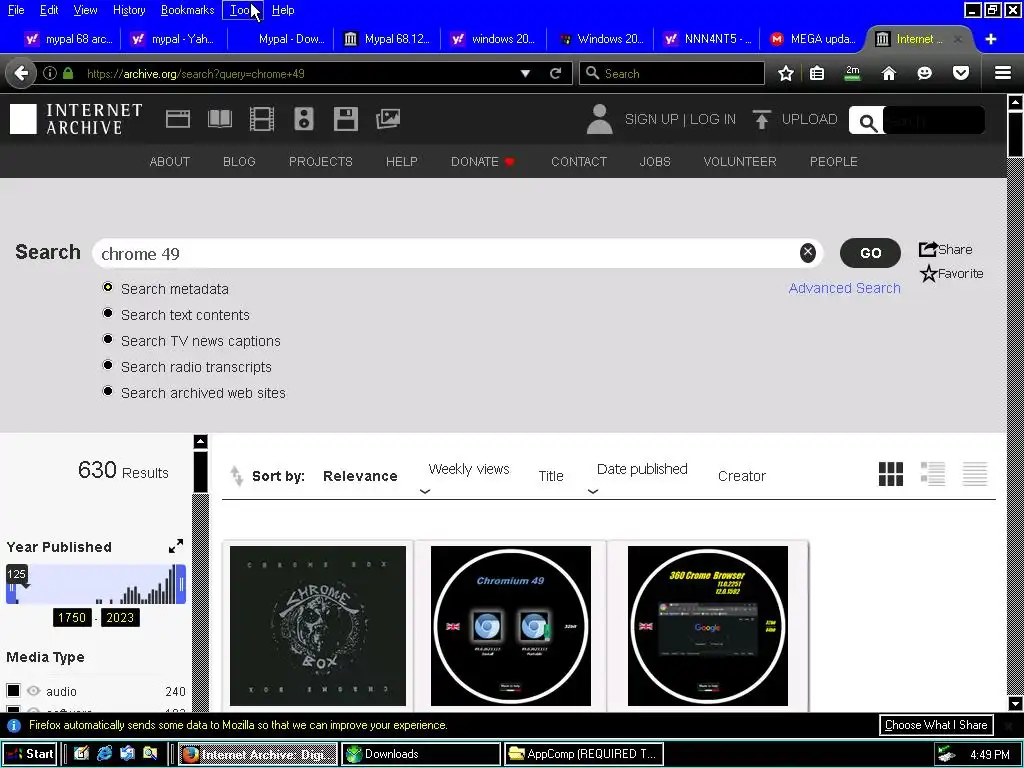Switch to Downloads window in taskbar
This screenshot has width=1024, height=768.
(x=421, y=754)
